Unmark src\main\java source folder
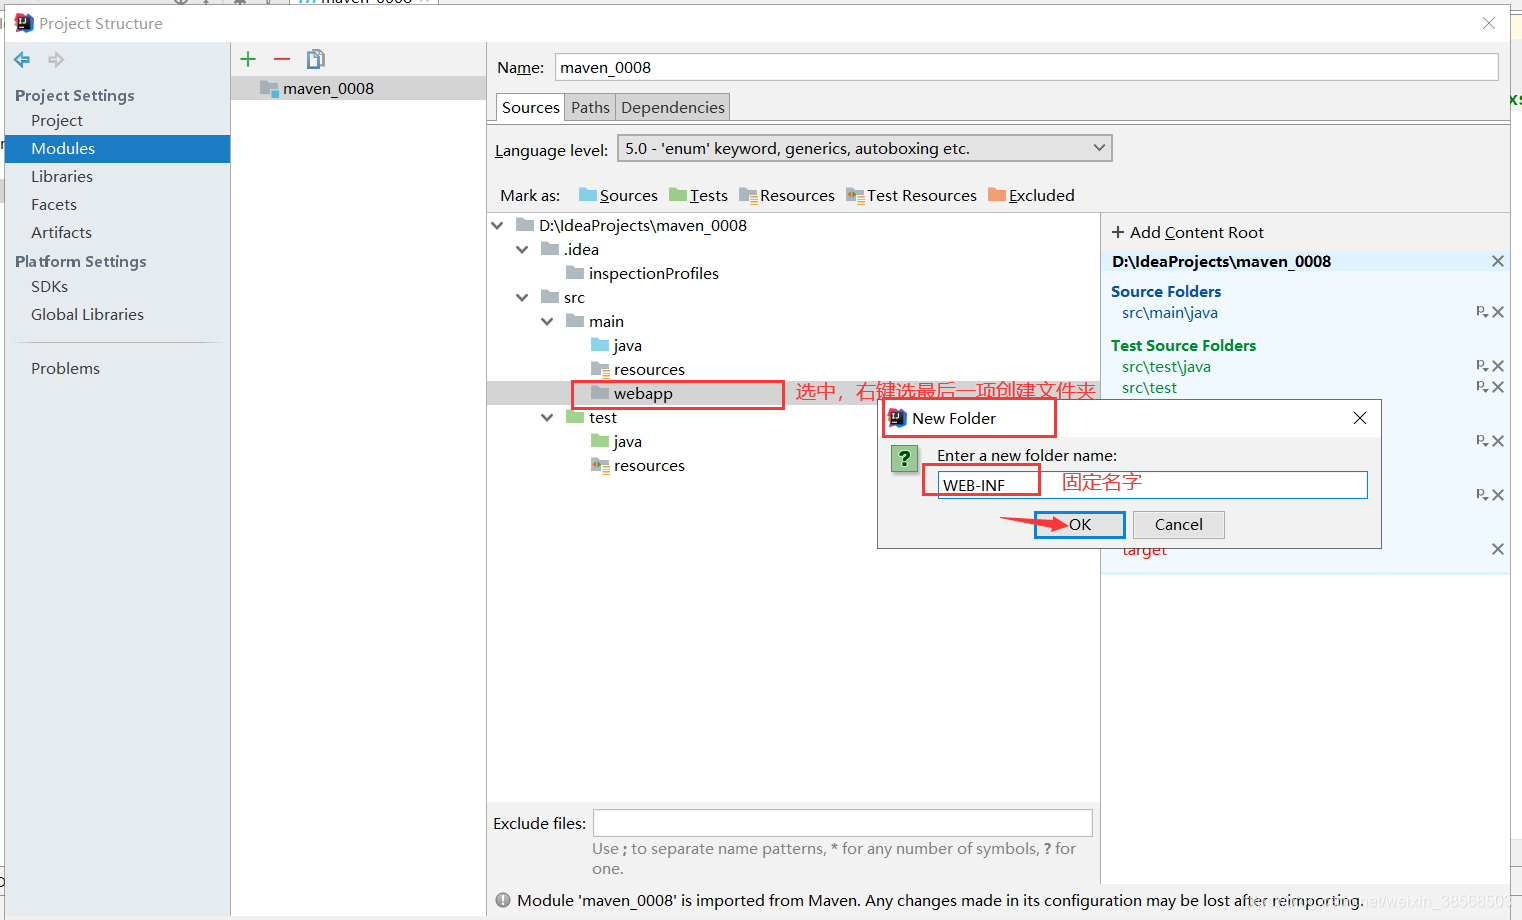Viewport: 1522px width, 920px height. point(1498,312)
